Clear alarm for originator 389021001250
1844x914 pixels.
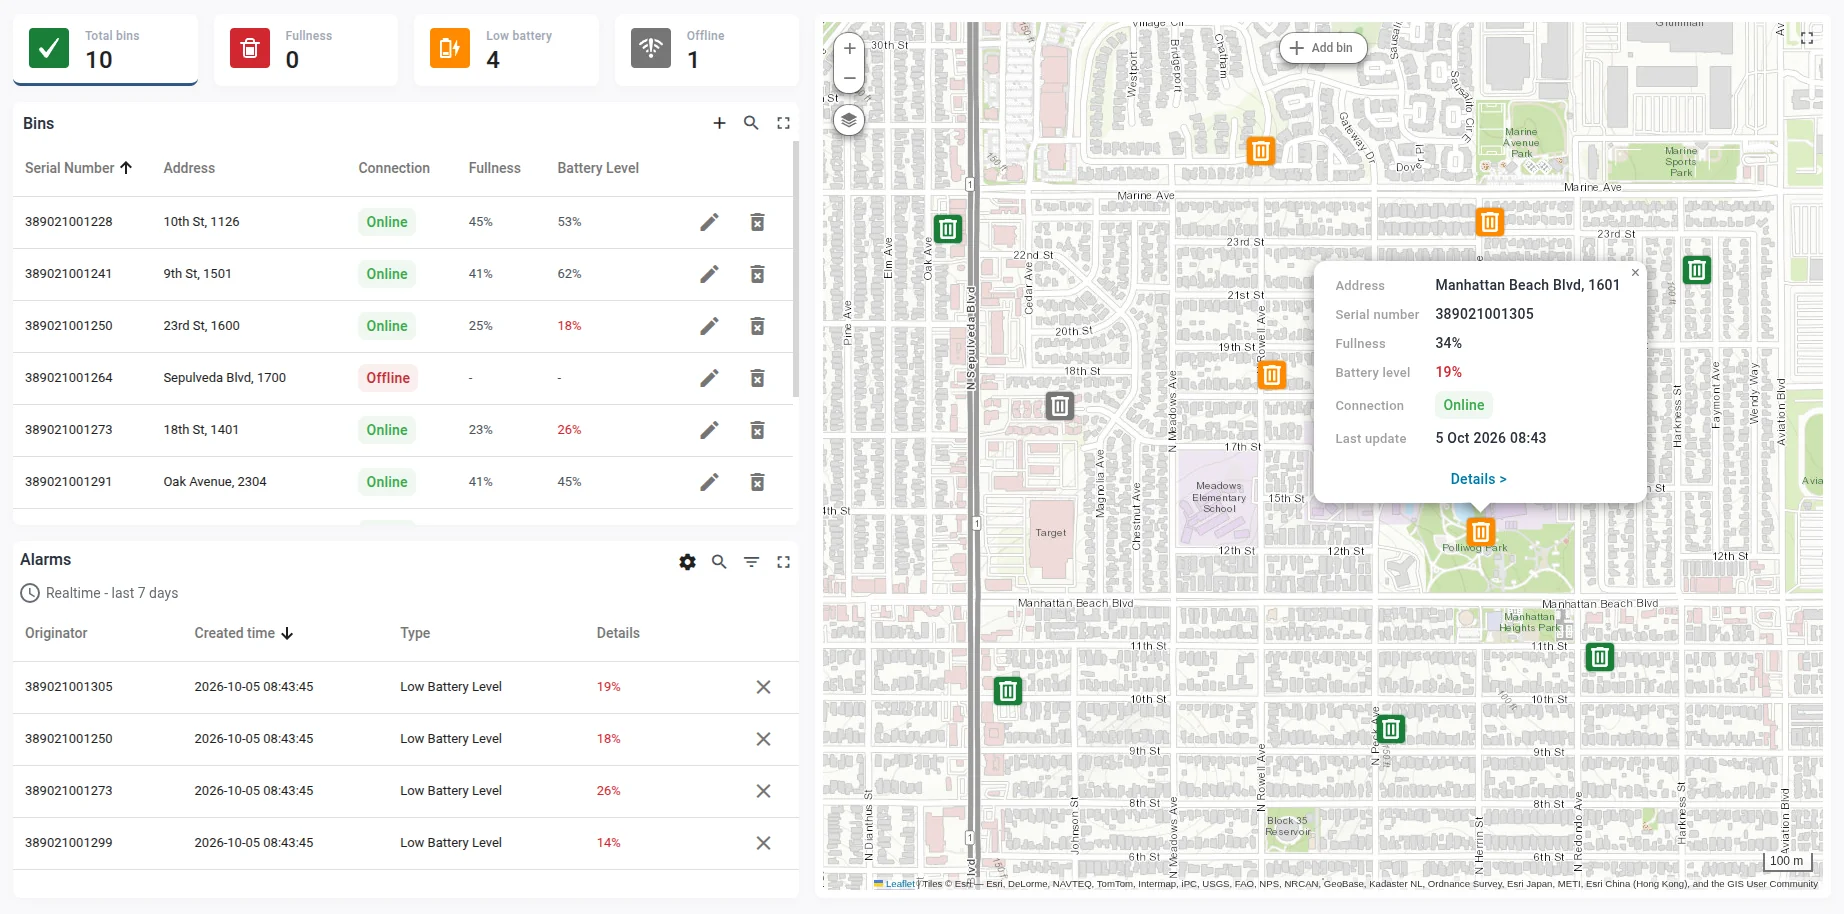pyautogui.click(x=763, y=739)
